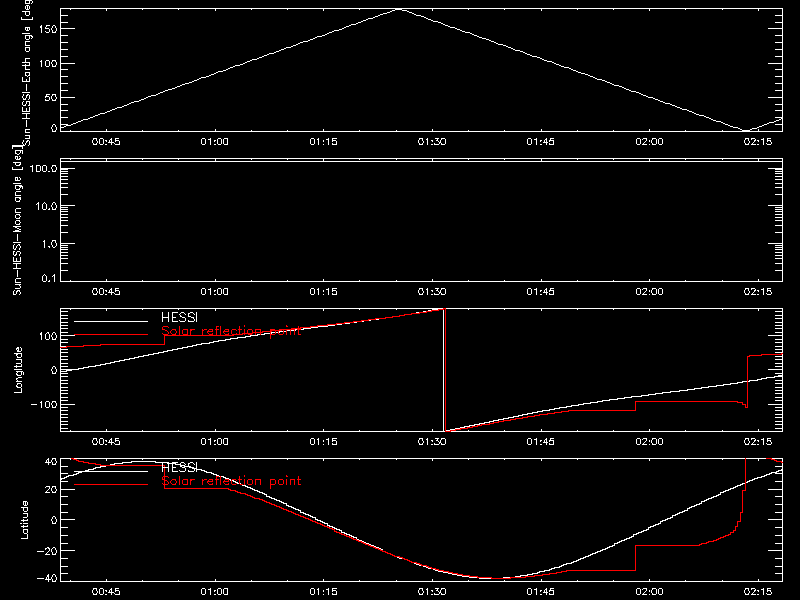Select 02:00 time label under Sun-HESSI-Moon plot
The width and height of the screenshot is (800, 600).
pyautogui.click(x=649, y=291)
